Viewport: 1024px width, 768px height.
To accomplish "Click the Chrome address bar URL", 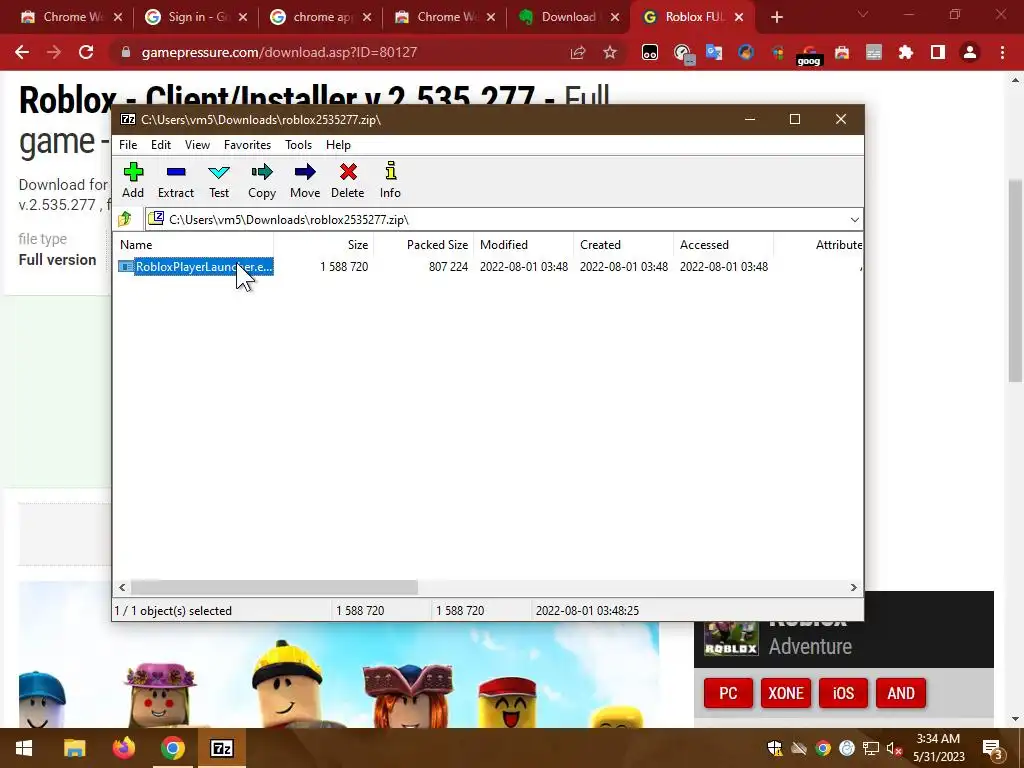I will 279,52.
